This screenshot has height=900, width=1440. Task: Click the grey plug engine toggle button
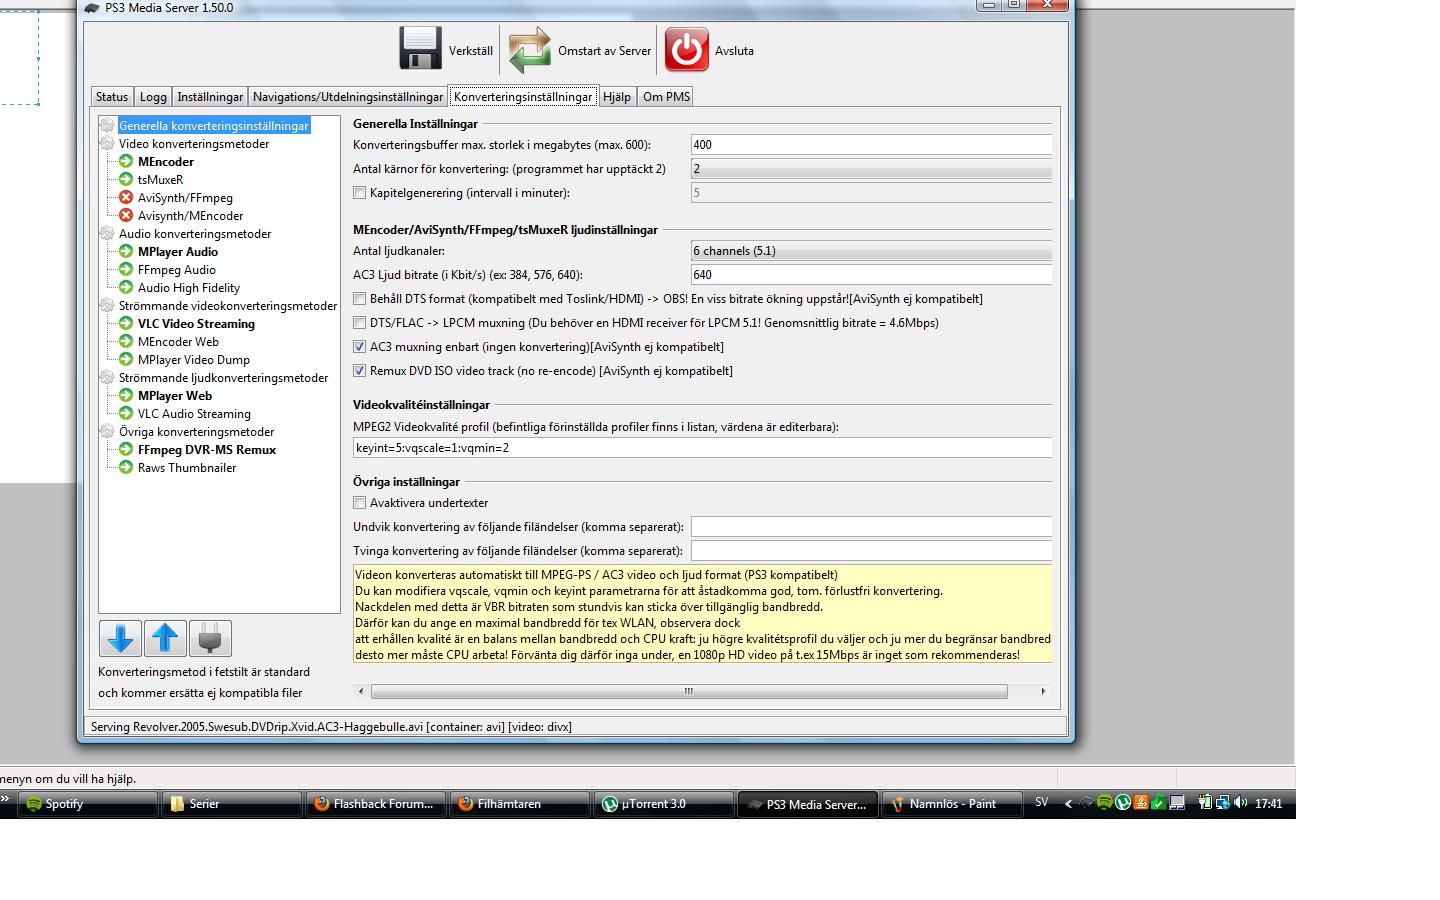point(210,638)
